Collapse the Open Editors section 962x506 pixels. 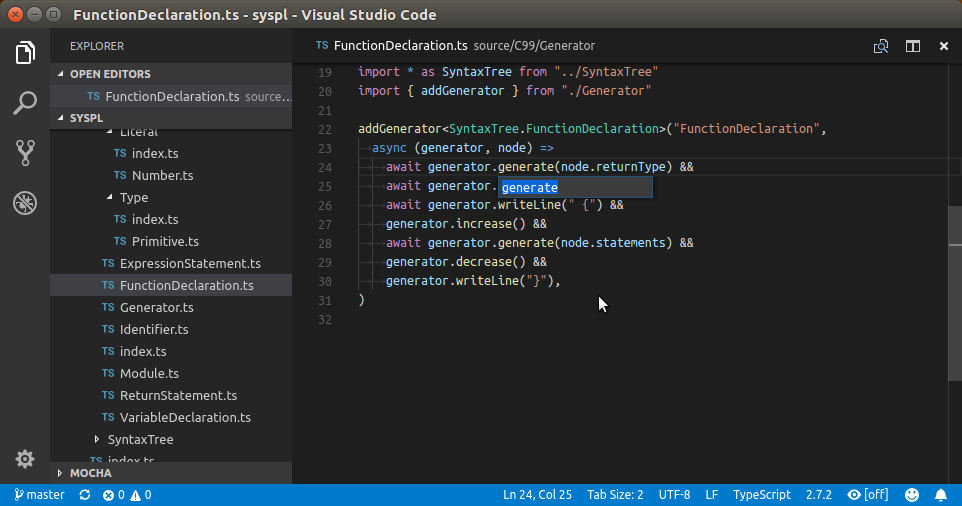tap(110, 74)
